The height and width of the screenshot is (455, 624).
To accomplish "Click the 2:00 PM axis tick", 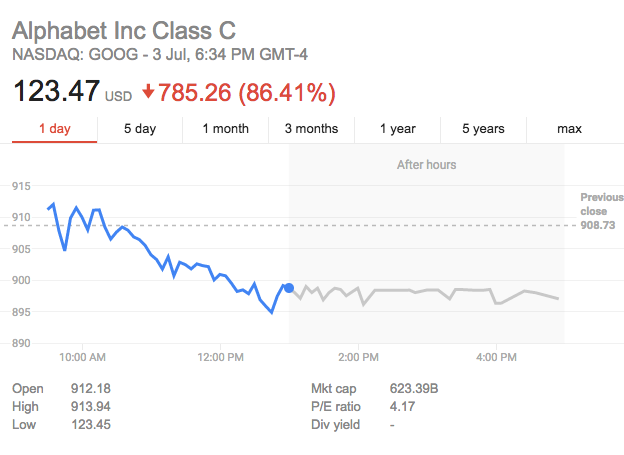I will click(x=359, y=357).
